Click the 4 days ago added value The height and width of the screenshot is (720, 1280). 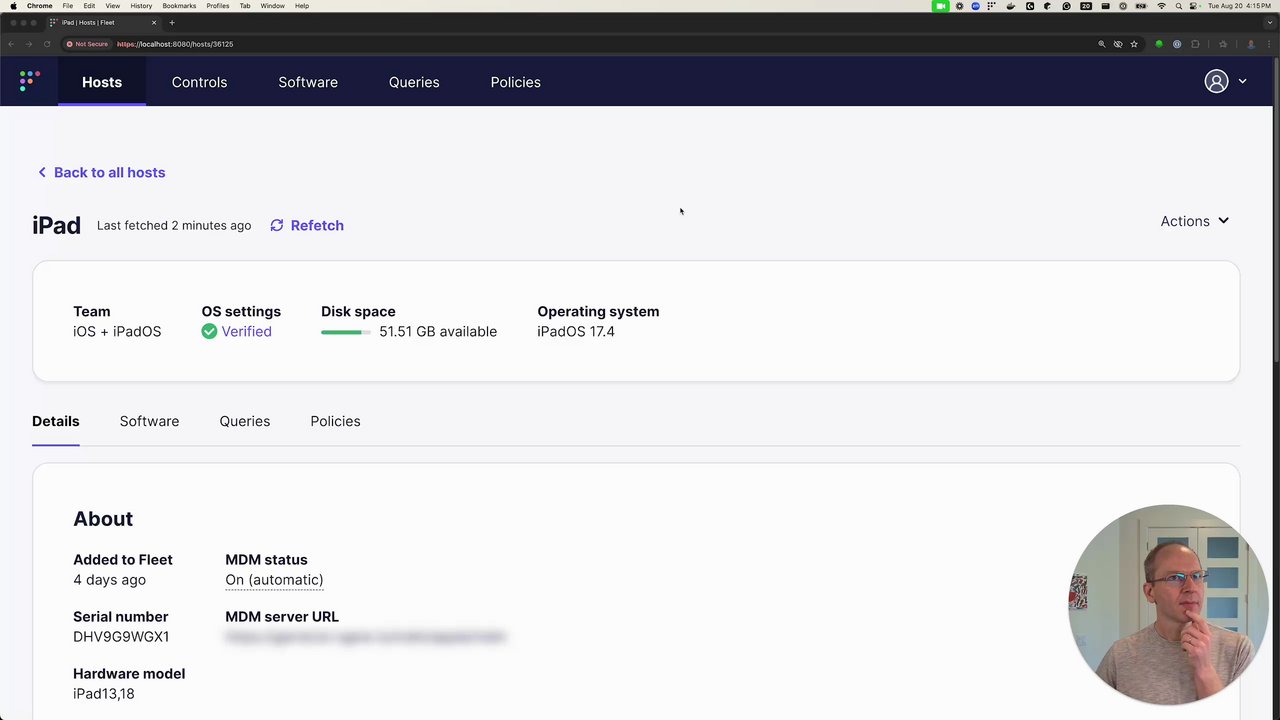109,580
